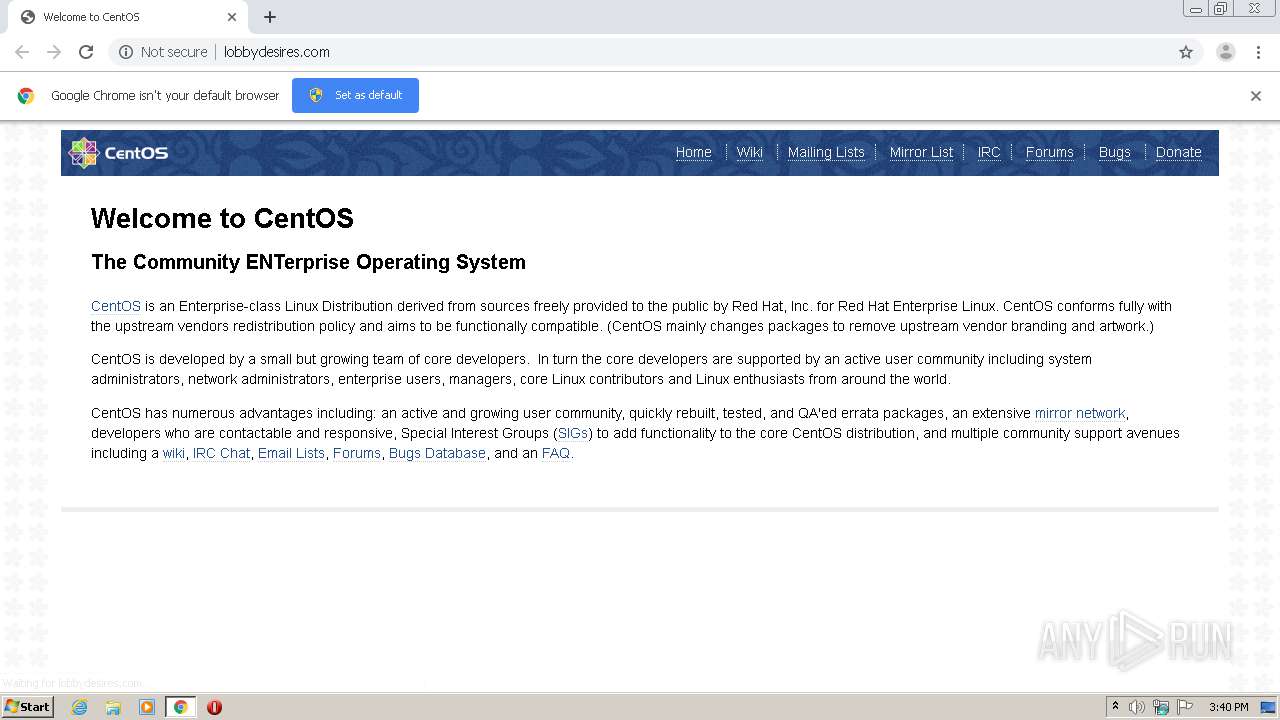The height and width of the screenshot is (720, 1280).
Task: Reload the page with refresh icon
Action: click(86, 52)
